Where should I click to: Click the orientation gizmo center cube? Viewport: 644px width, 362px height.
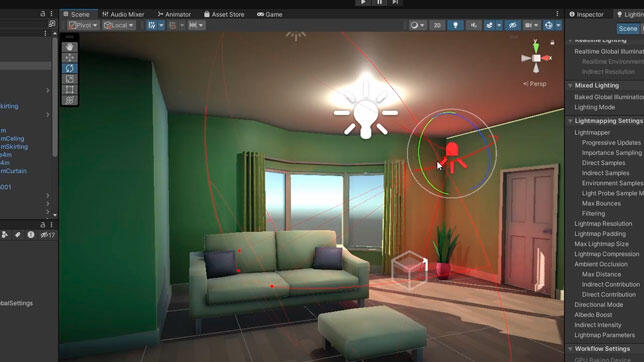click(536, 58)
